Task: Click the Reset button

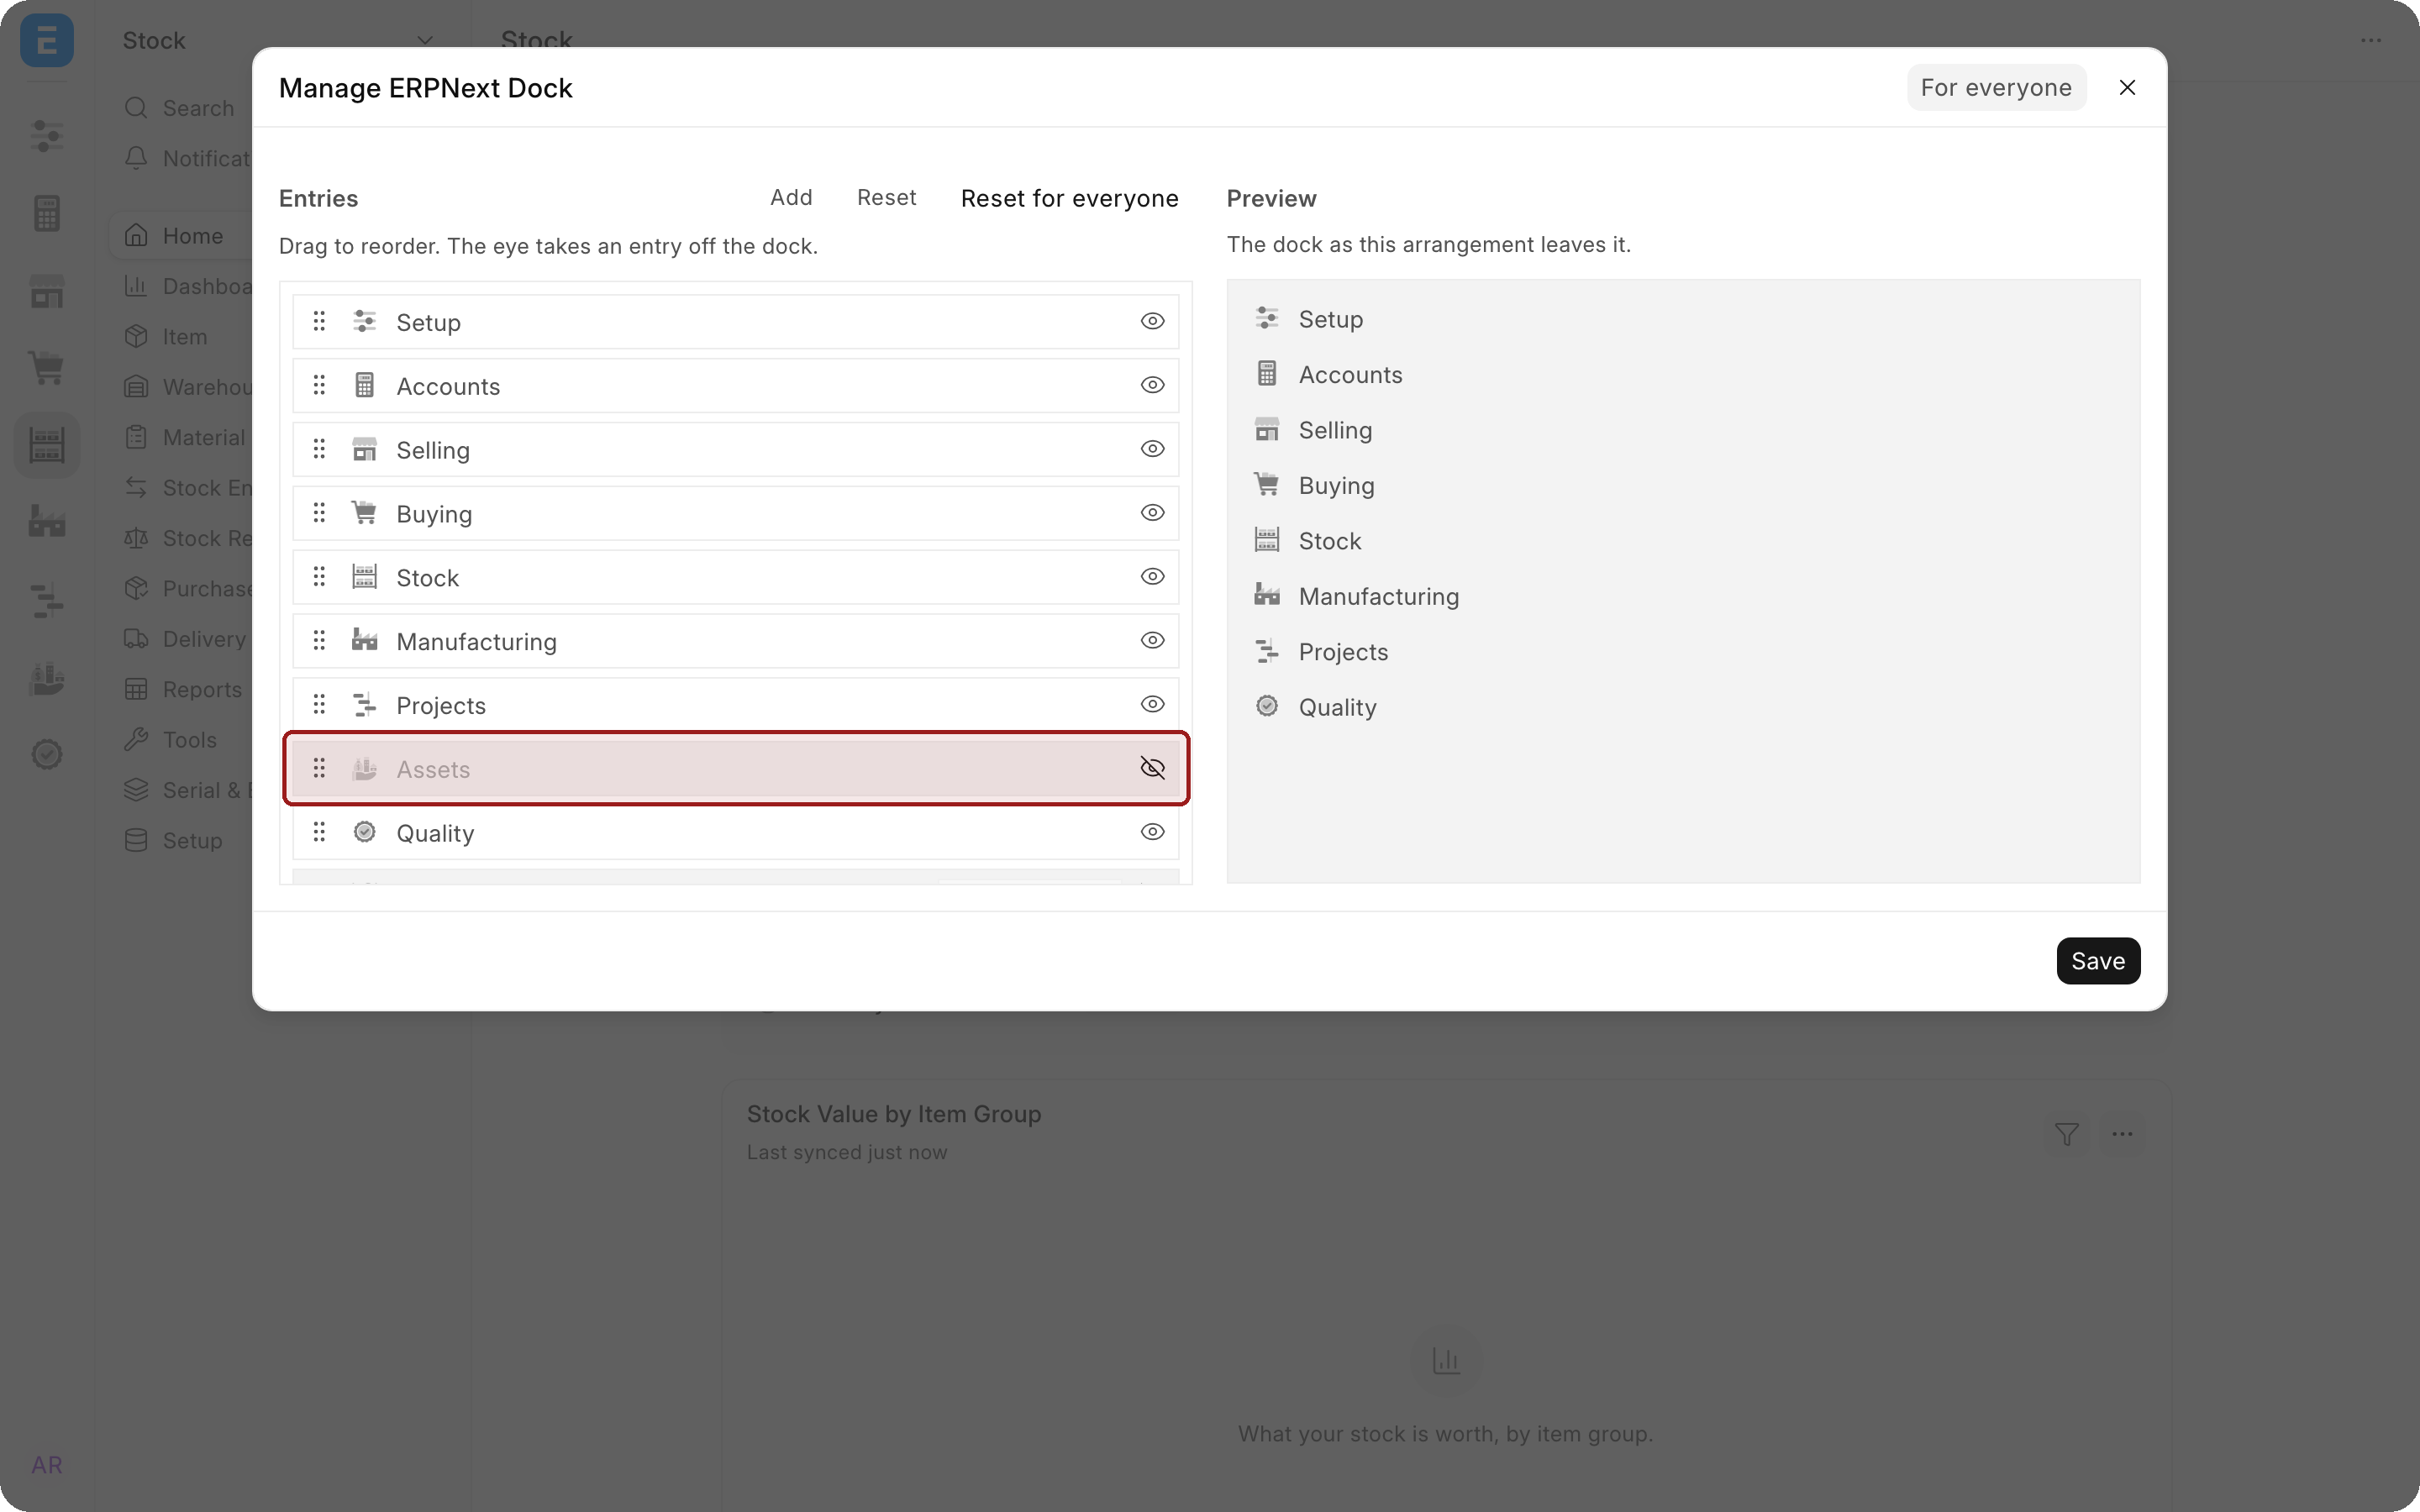Action: point(886,197)
